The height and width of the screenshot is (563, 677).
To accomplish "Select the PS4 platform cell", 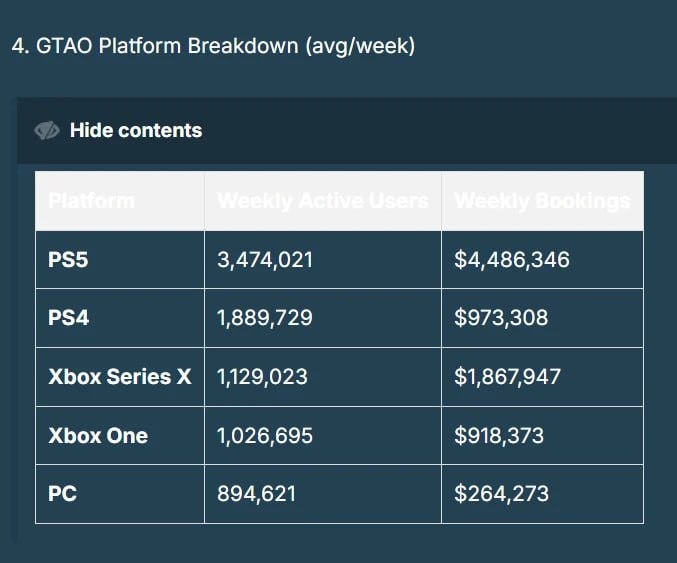I will coord(68,318).
